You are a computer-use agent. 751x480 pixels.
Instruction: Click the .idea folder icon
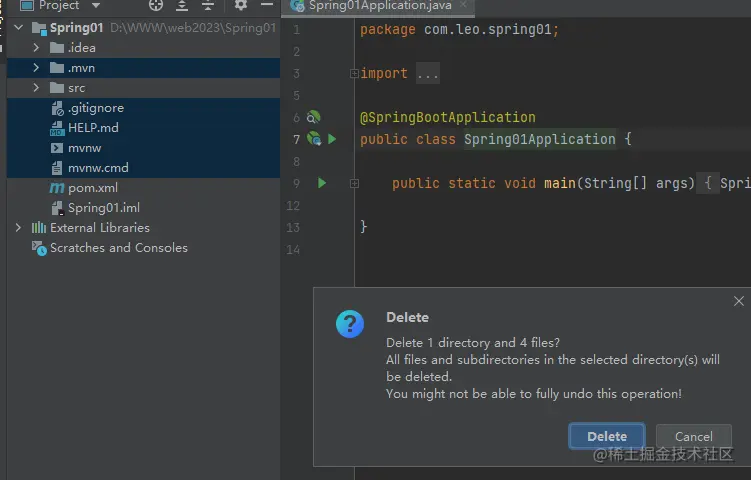tap(57, 47)
